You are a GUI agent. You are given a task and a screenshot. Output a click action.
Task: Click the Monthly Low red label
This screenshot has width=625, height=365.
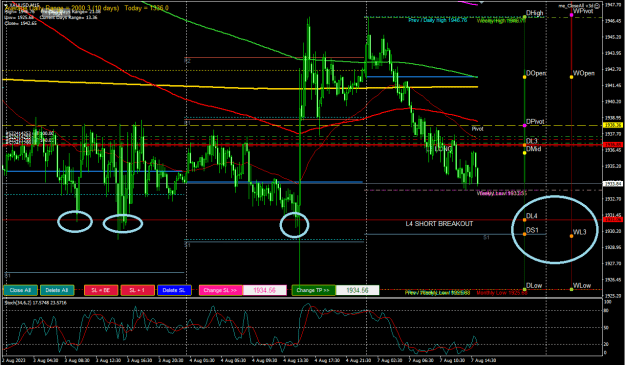click(502, 293)
